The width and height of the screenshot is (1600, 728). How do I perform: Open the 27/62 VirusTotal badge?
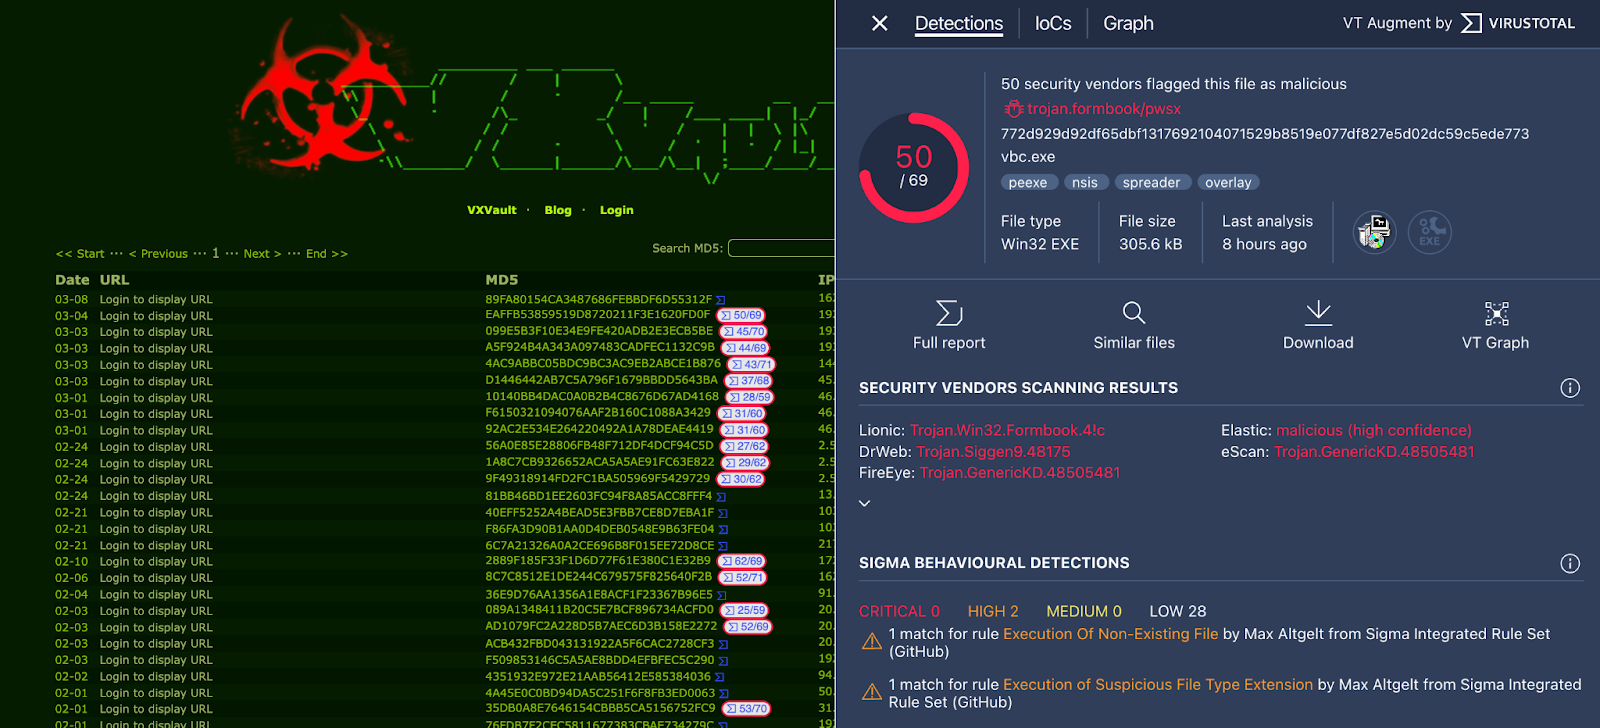tap(745, 447)
